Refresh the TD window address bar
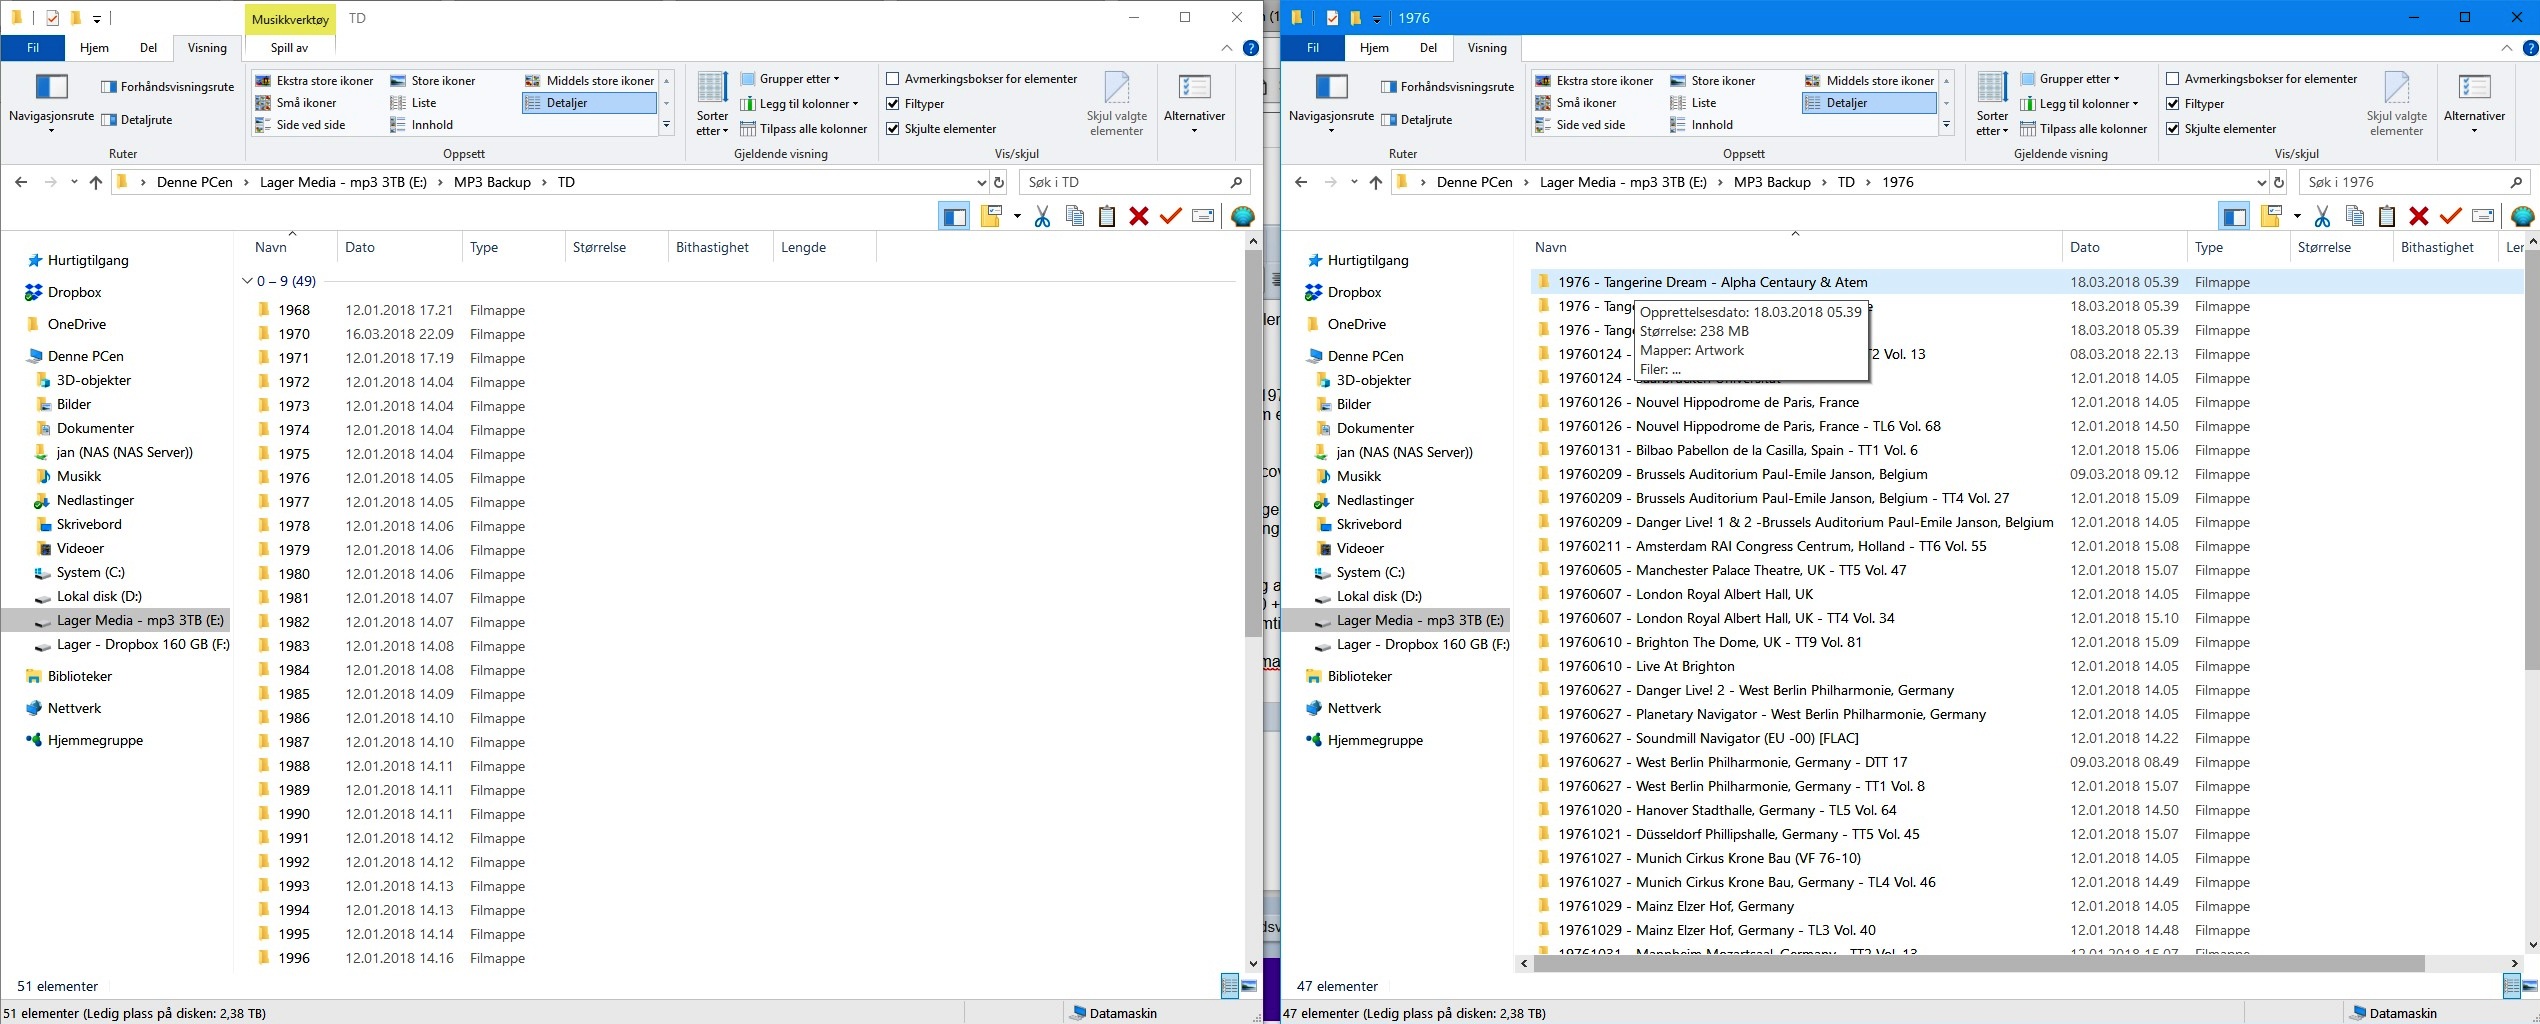This screenshot has height=1024, width=2540. [998, 182]
